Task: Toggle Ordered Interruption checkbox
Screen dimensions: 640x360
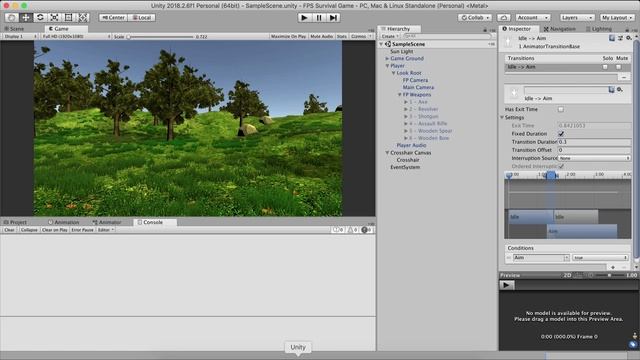Action: pyautogui.click(x=561, y=166)
